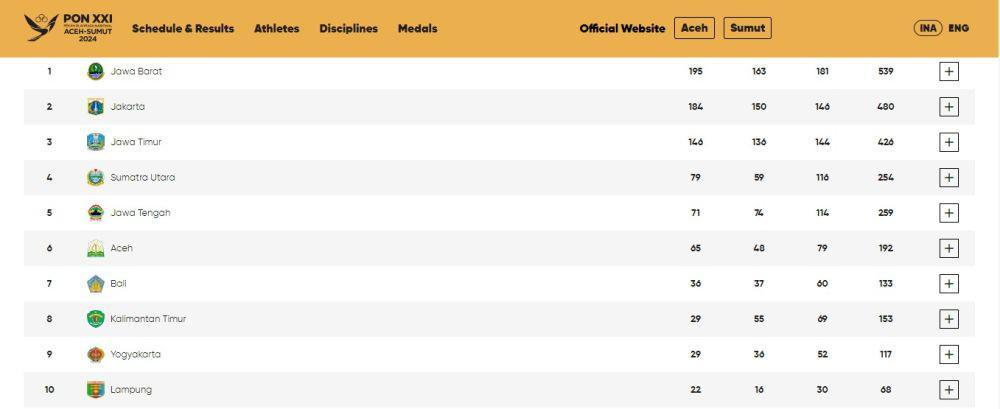1000x409 pixels.
Task: Click Sumatra Utara's total of 254
Action: click(885, 177)
